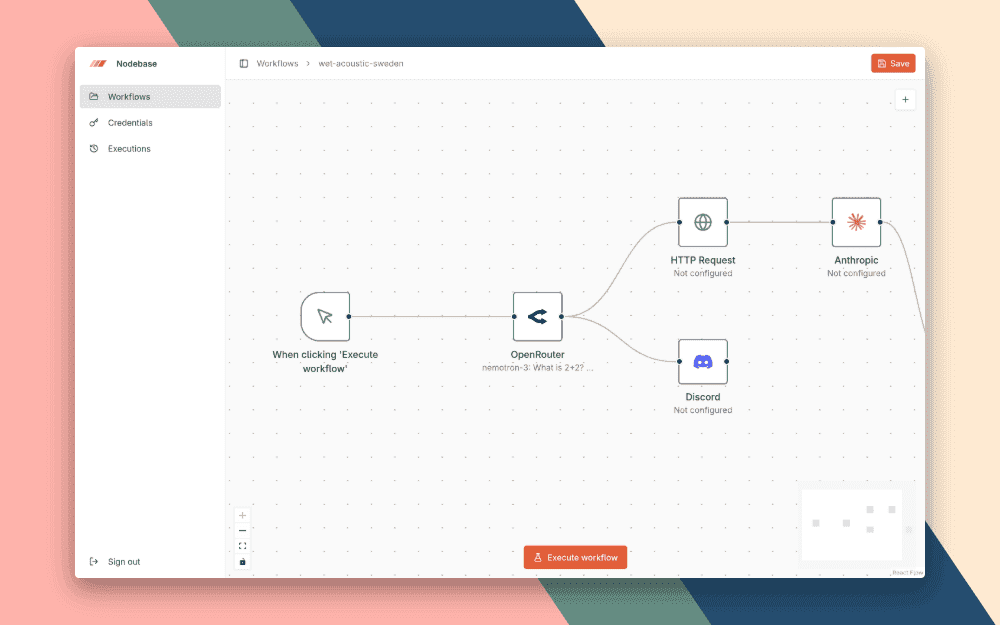This screenshot has height=625, width=1000.
Task: Click the floppy disk icon in Save
Action: point(882,63)
